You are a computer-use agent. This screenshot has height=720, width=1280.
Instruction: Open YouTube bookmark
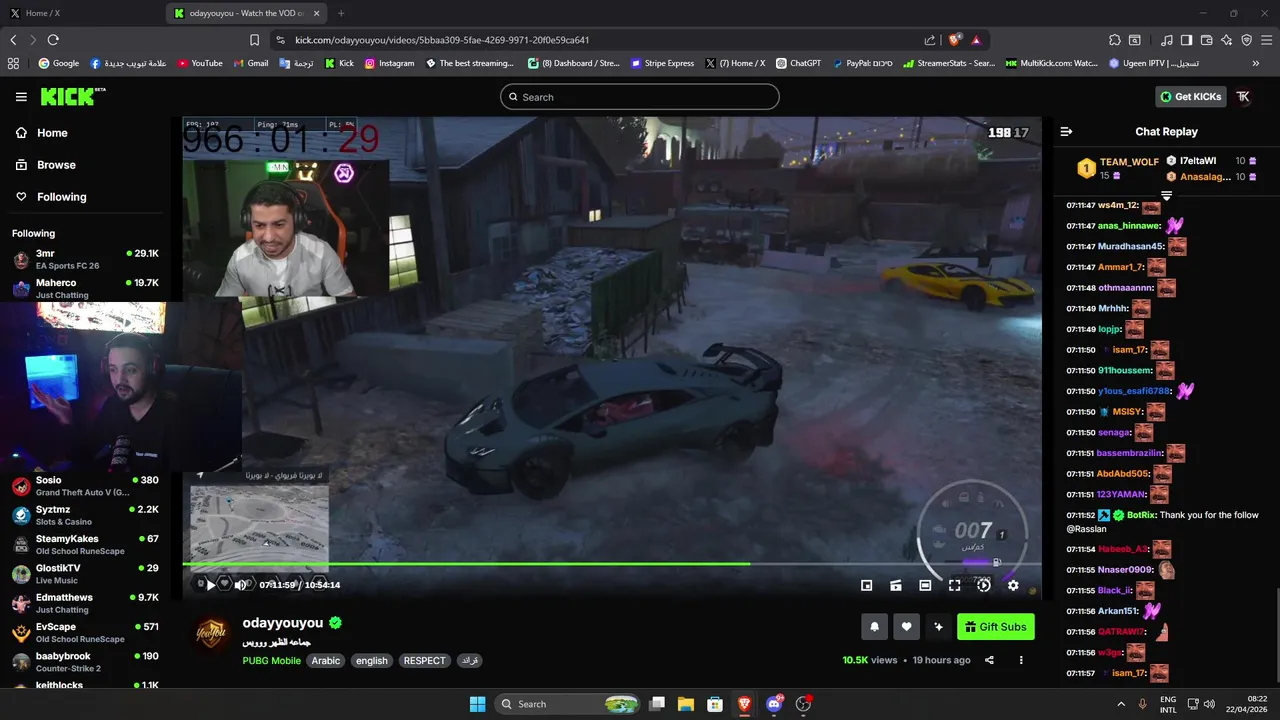(200, 63)
